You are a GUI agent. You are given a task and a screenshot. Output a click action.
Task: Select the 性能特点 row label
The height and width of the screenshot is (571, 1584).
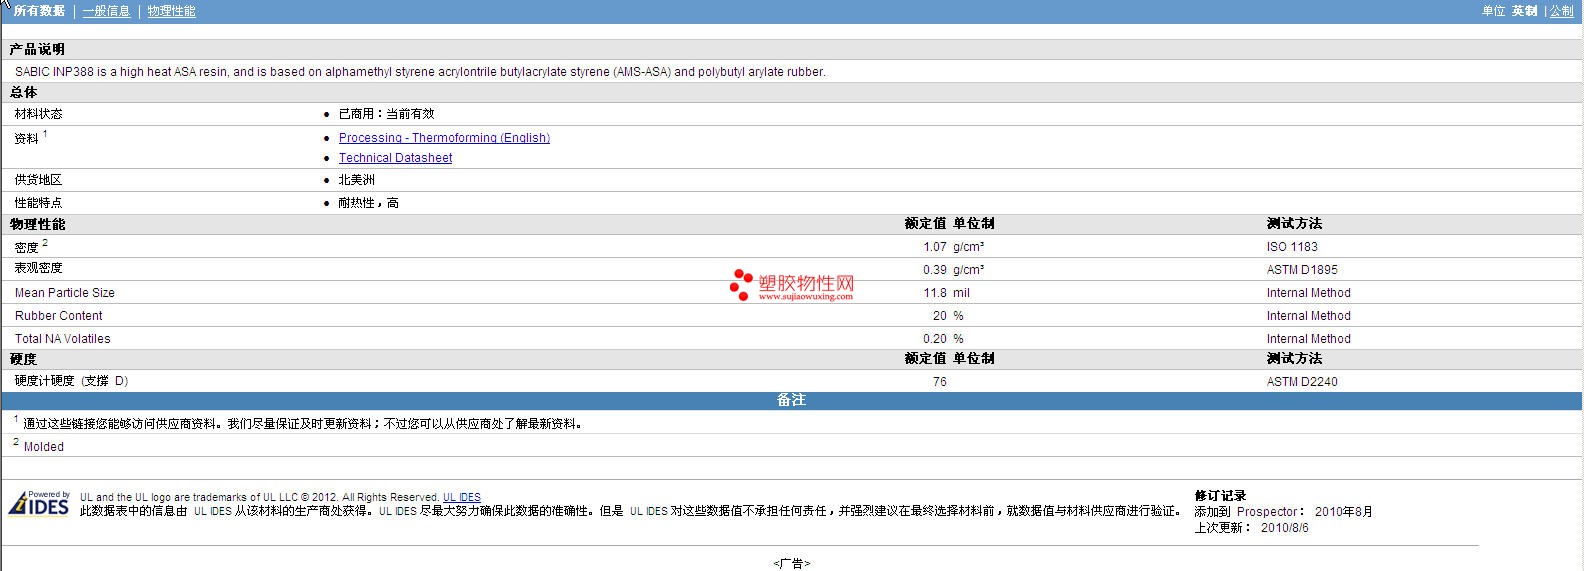point(38,203)
